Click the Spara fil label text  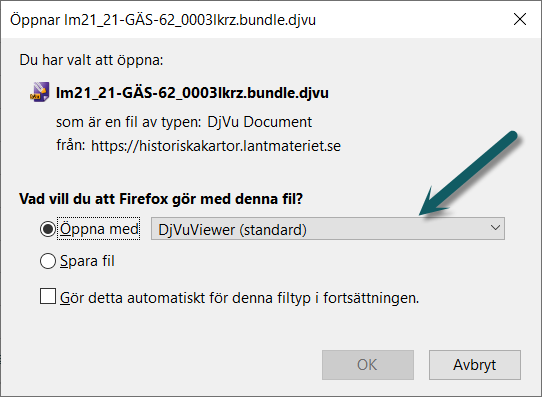(x=87, y=261)
